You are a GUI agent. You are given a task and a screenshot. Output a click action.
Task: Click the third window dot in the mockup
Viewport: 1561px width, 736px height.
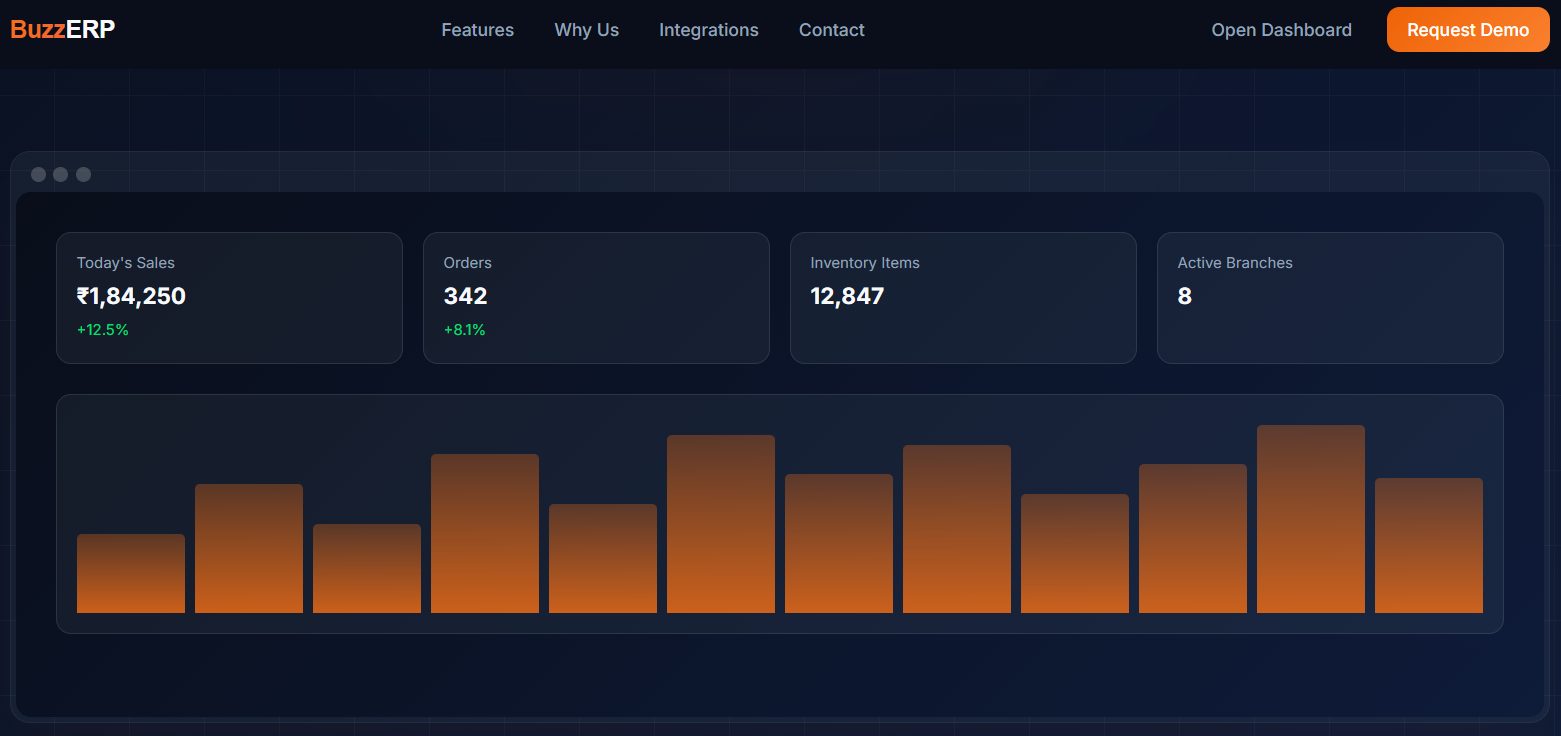(x=84, y=175)
